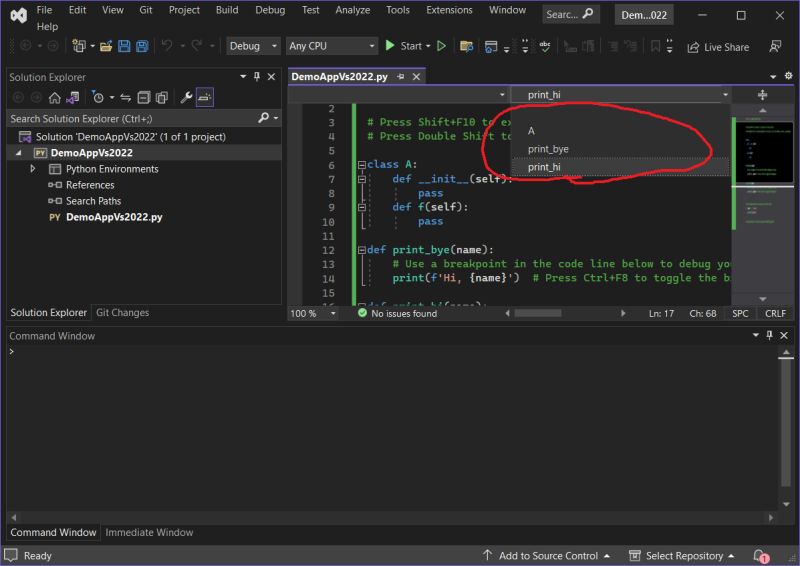
Task: Click the Live Share button
Action: pos(718,47)
